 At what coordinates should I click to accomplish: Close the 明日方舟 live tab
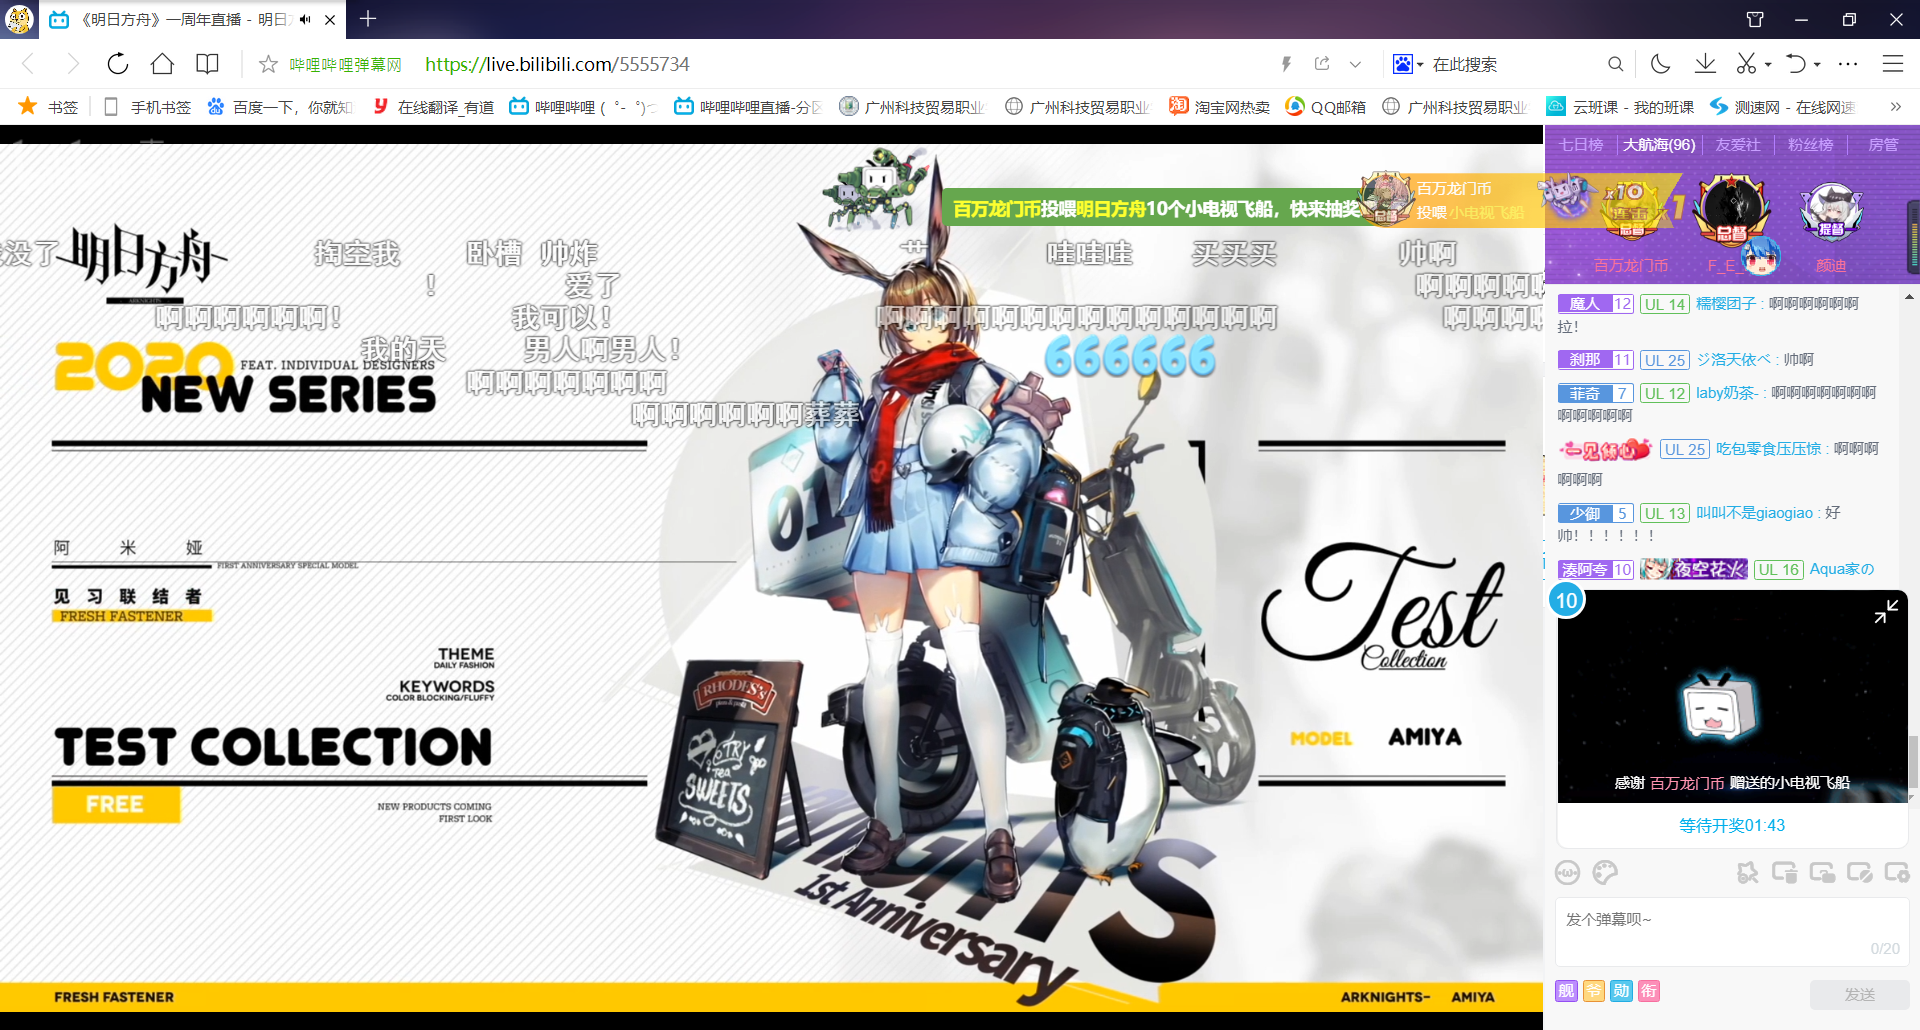330,19
